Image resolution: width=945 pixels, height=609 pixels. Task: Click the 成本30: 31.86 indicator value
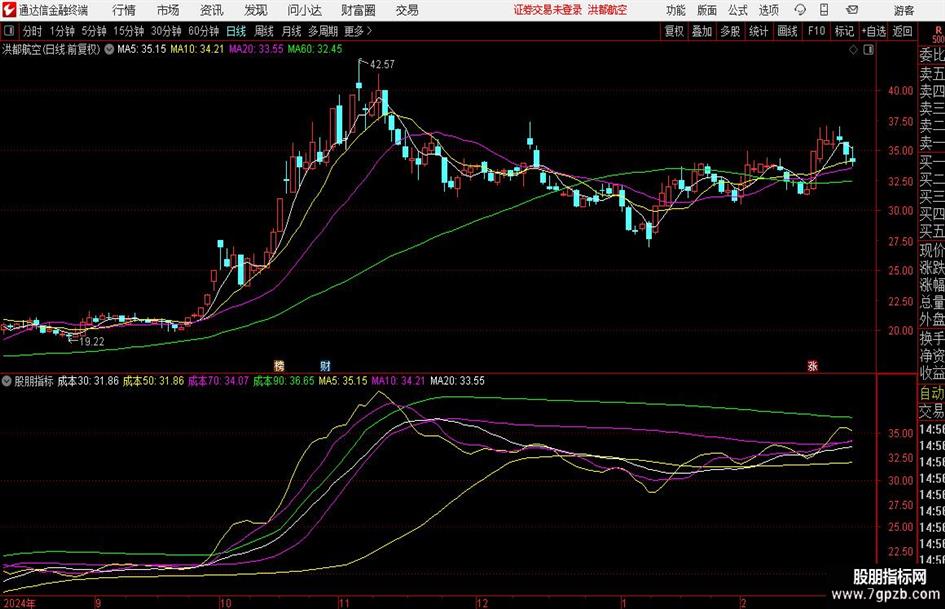click(88, 381)
